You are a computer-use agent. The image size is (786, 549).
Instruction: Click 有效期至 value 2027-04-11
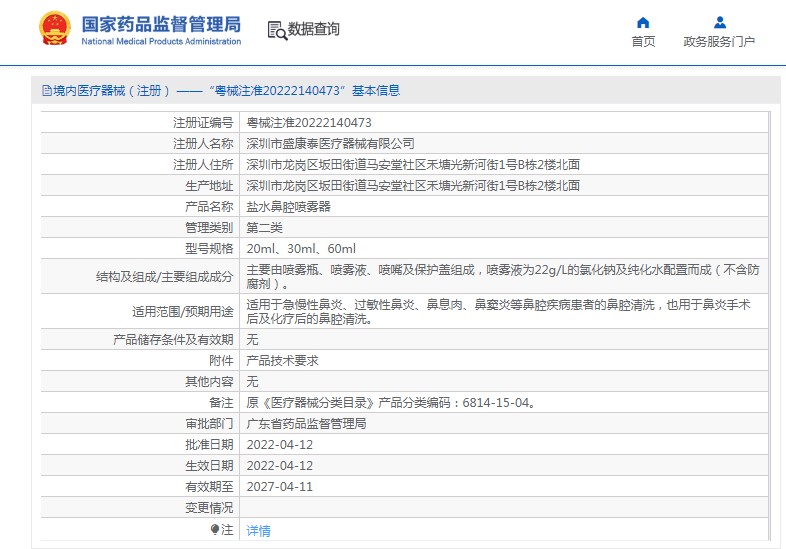click(280, 487)
